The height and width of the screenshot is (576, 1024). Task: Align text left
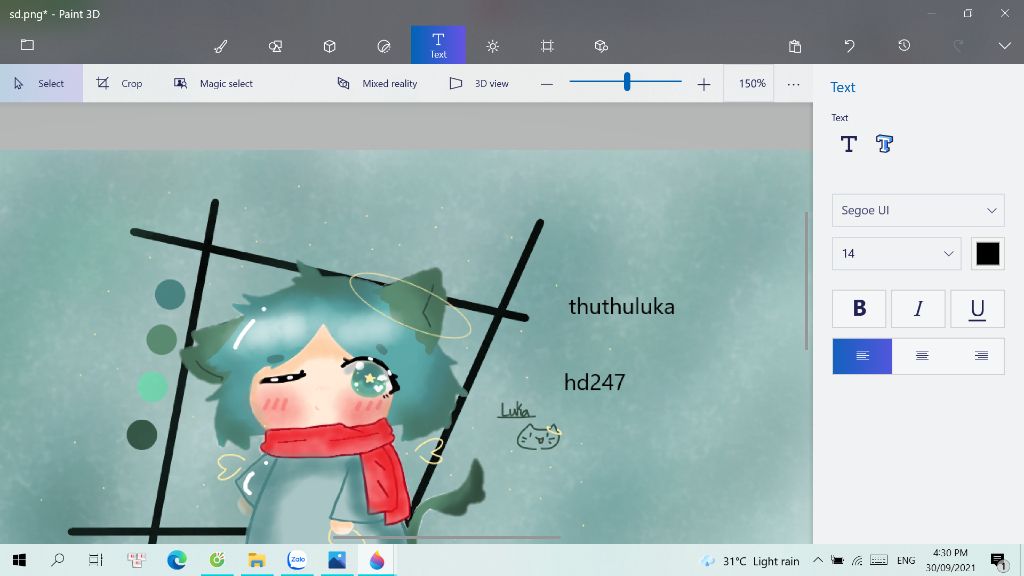862,356
